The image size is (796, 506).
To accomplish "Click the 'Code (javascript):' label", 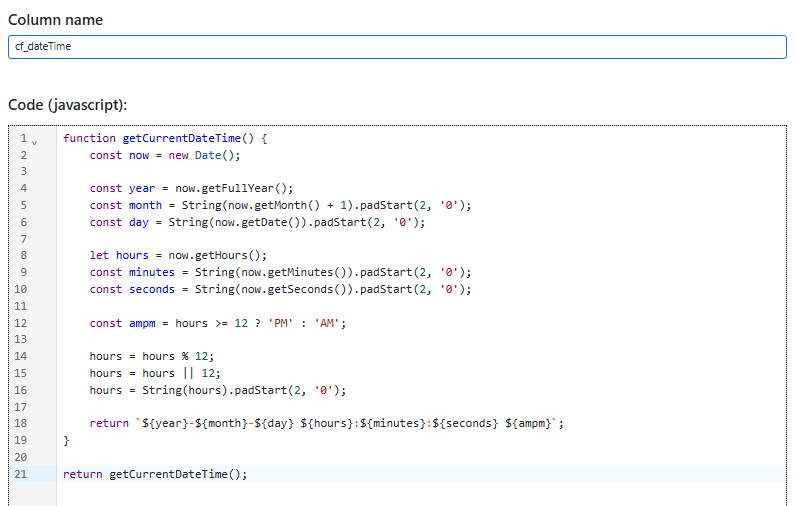I will (68, 105).
